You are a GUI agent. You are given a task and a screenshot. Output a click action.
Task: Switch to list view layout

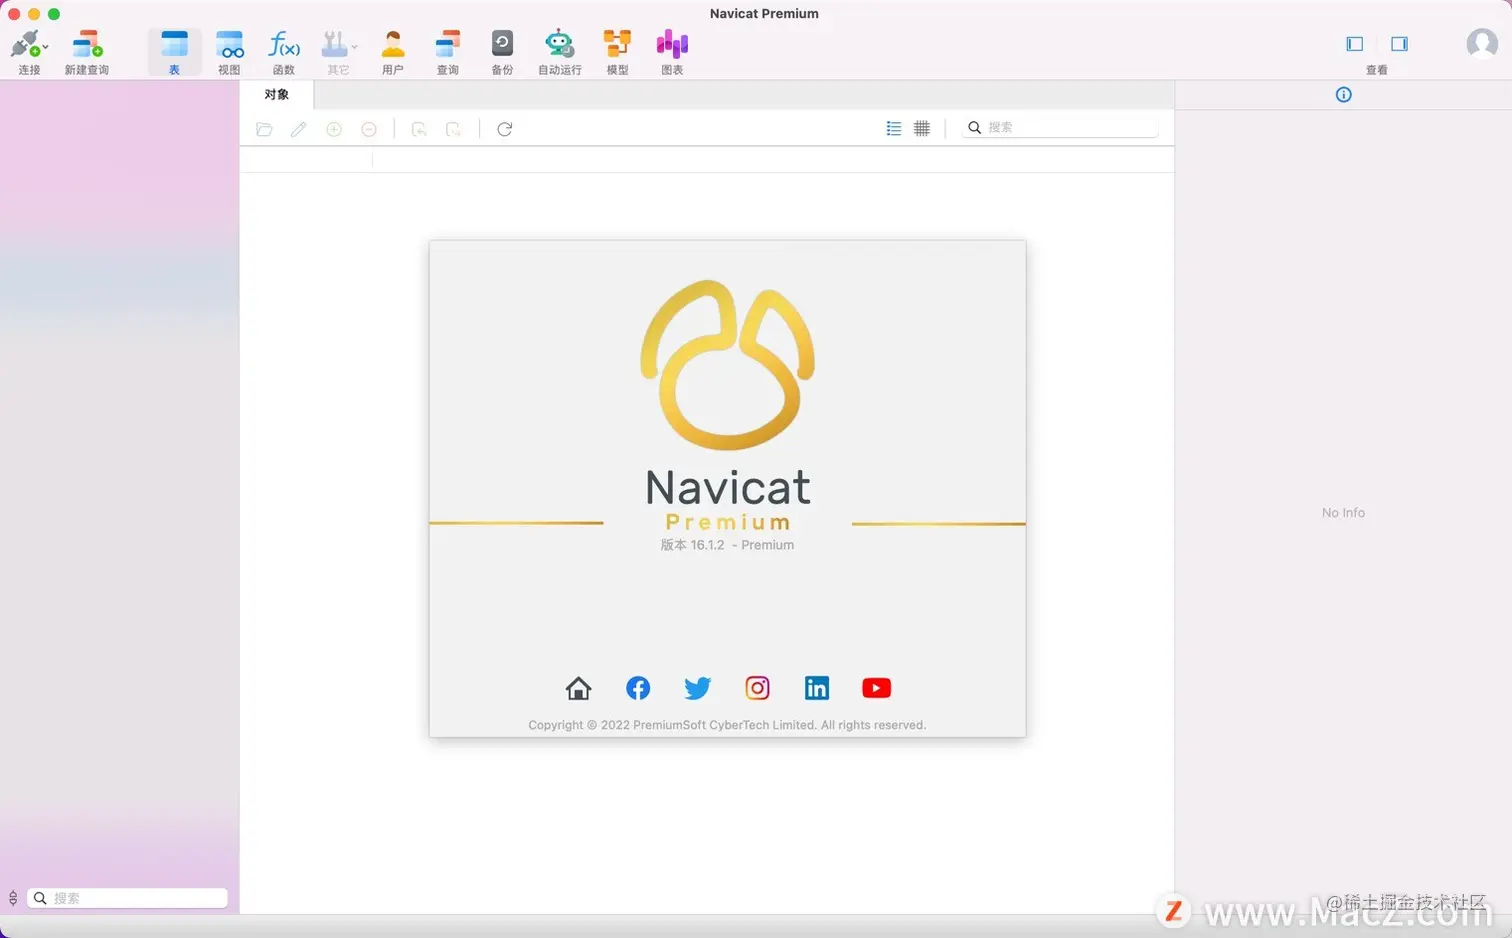(x=894, y=128)
